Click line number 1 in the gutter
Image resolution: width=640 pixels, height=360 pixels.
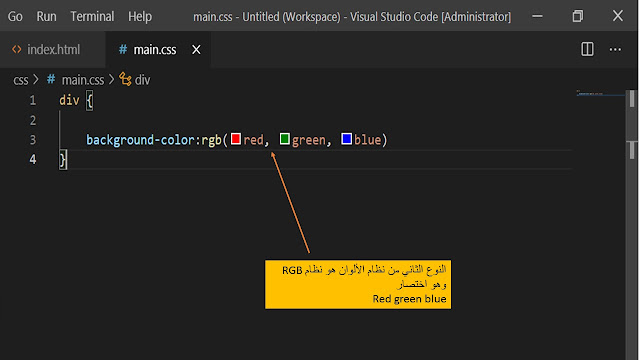[x=33, y=100]
